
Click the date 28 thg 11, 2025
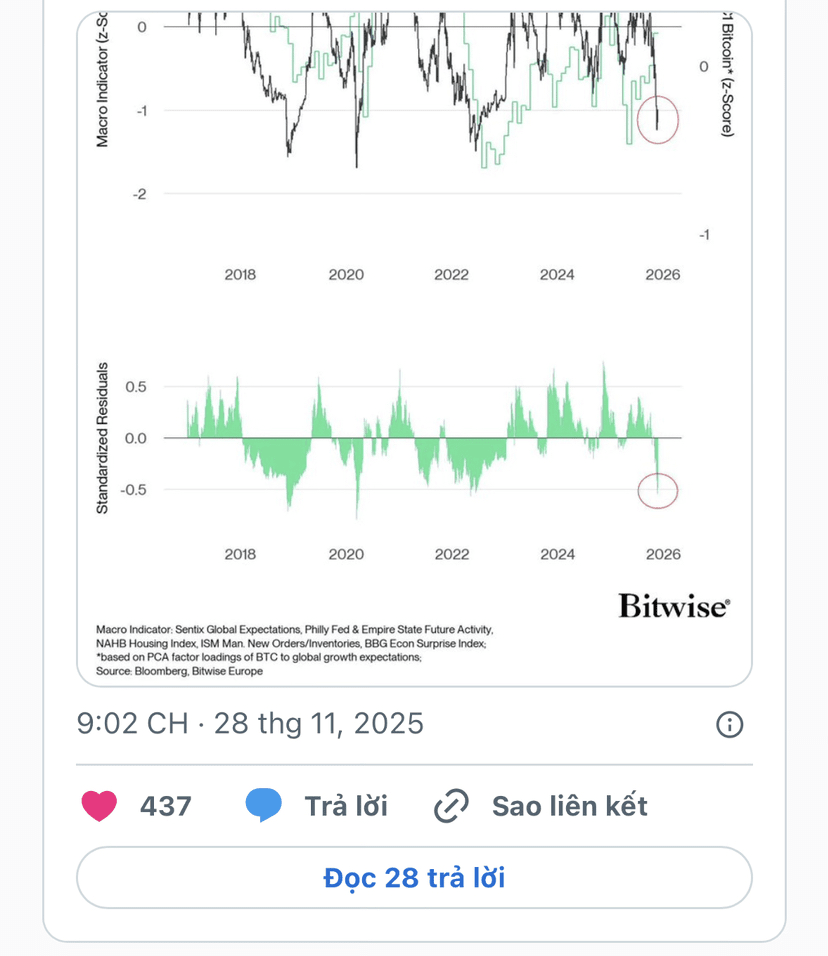pos(318,724)
